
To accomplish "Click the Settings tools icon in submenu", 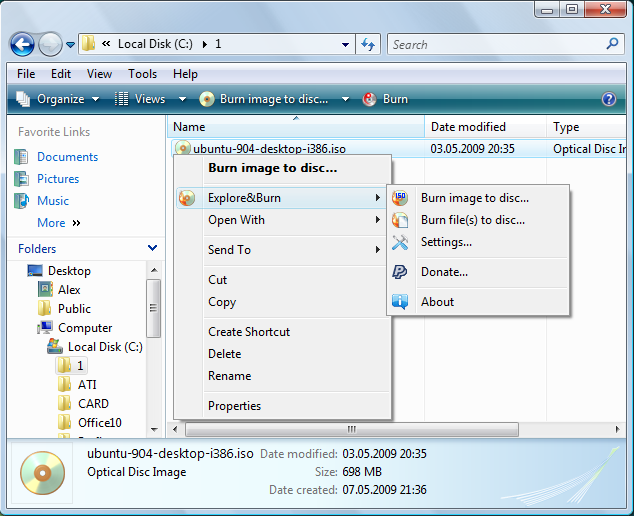I will (400, 242).
